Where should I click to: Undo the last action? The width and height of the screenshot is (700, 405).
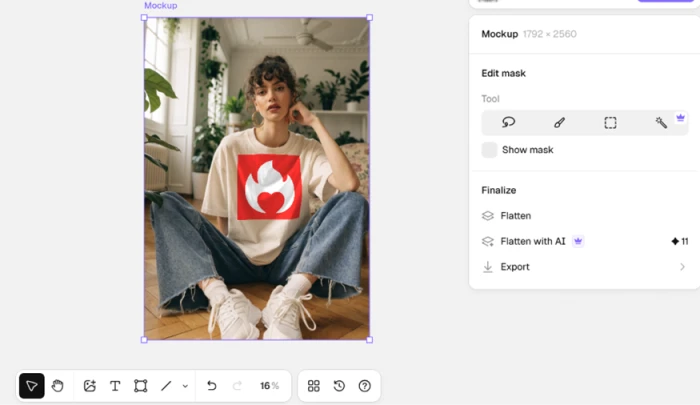212,386
